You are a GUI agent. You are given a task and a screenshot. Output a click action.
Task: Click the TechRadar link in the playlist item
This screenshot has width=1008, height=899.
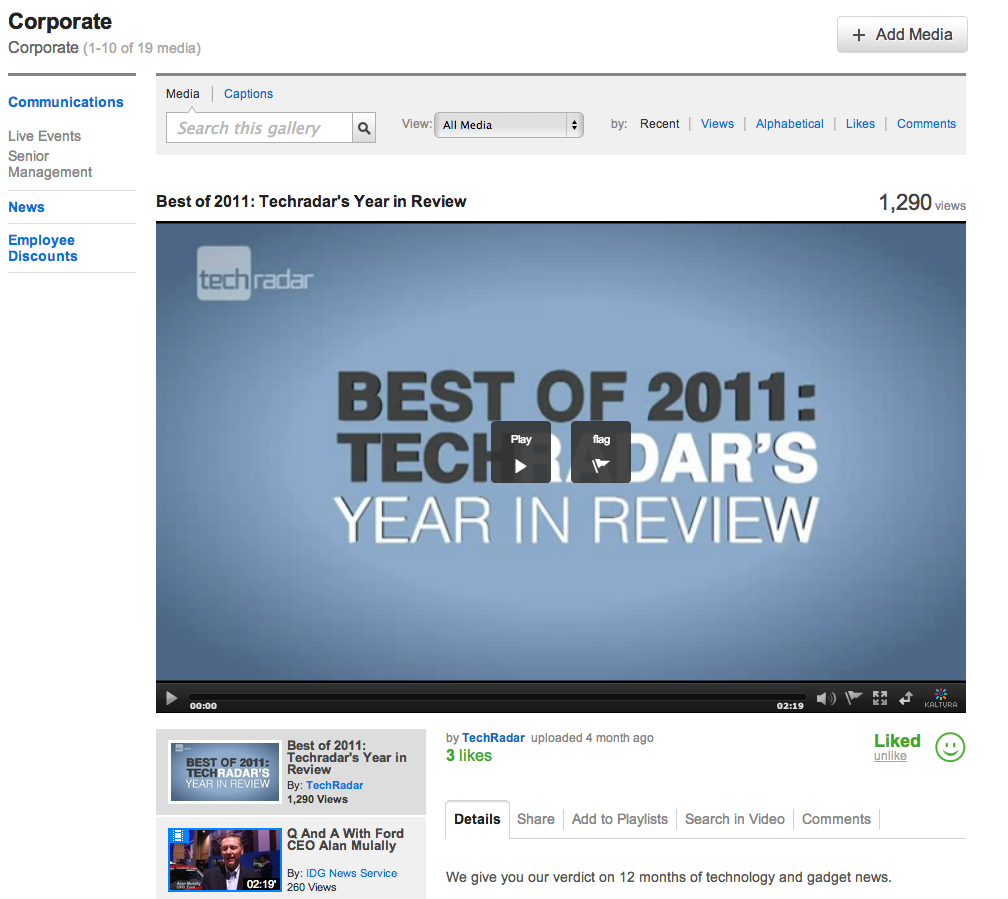(x=334, y=785)
